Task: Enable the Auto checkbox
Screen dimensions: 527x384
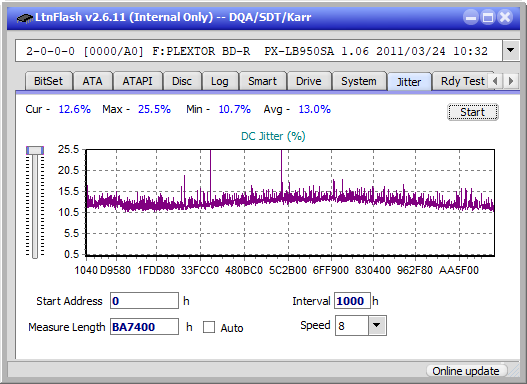Action: click(x=209, y=327)
